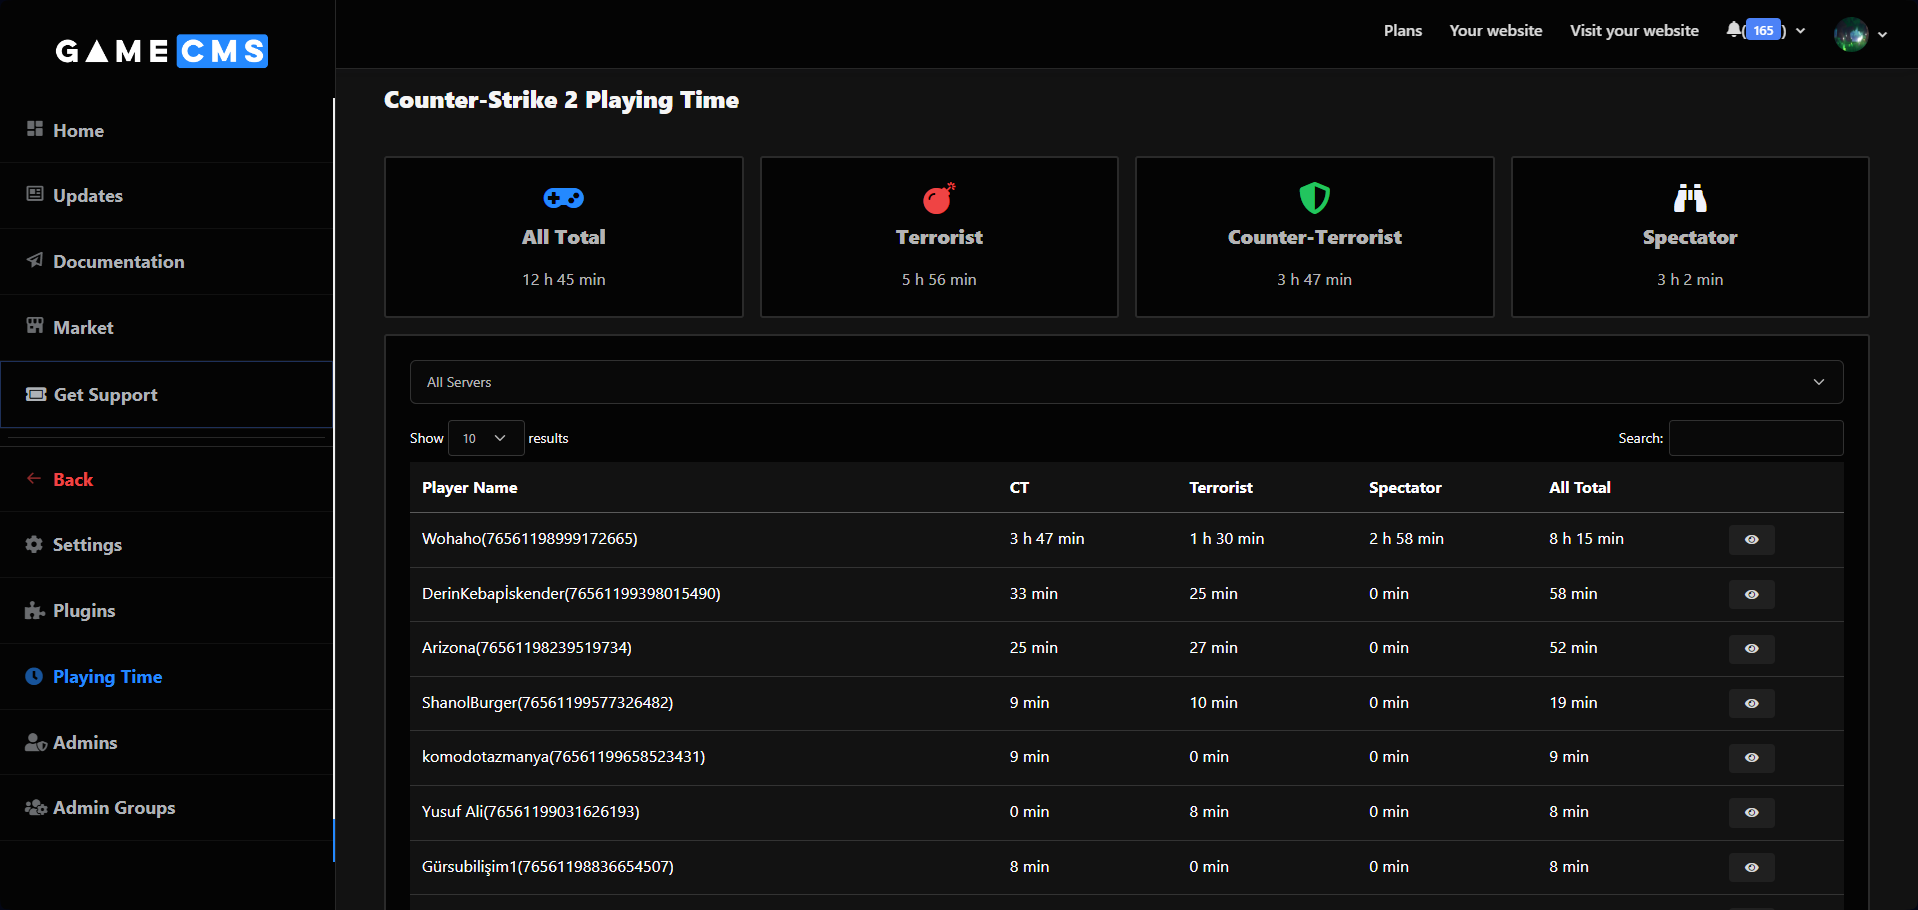Sort by Spectator column header
1918x910 pixels.
click(x=1405, y=487)
